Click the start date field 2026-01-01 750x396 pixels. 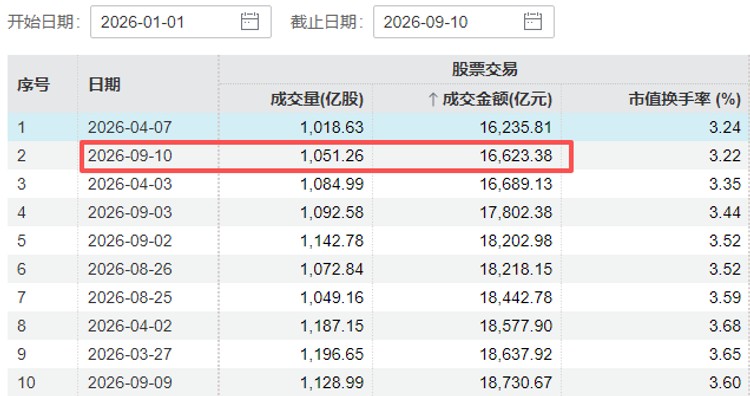click(x=181, y=22)
